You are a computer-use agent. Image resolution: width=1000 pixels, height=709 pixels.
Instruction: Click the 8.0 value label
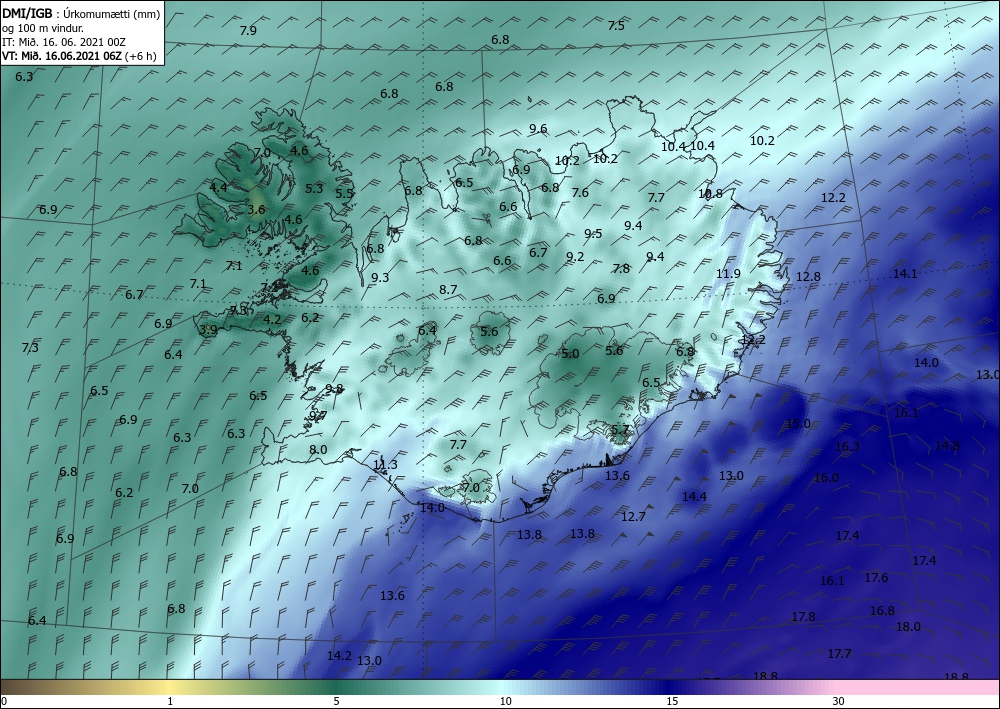(x=318, y=450)
